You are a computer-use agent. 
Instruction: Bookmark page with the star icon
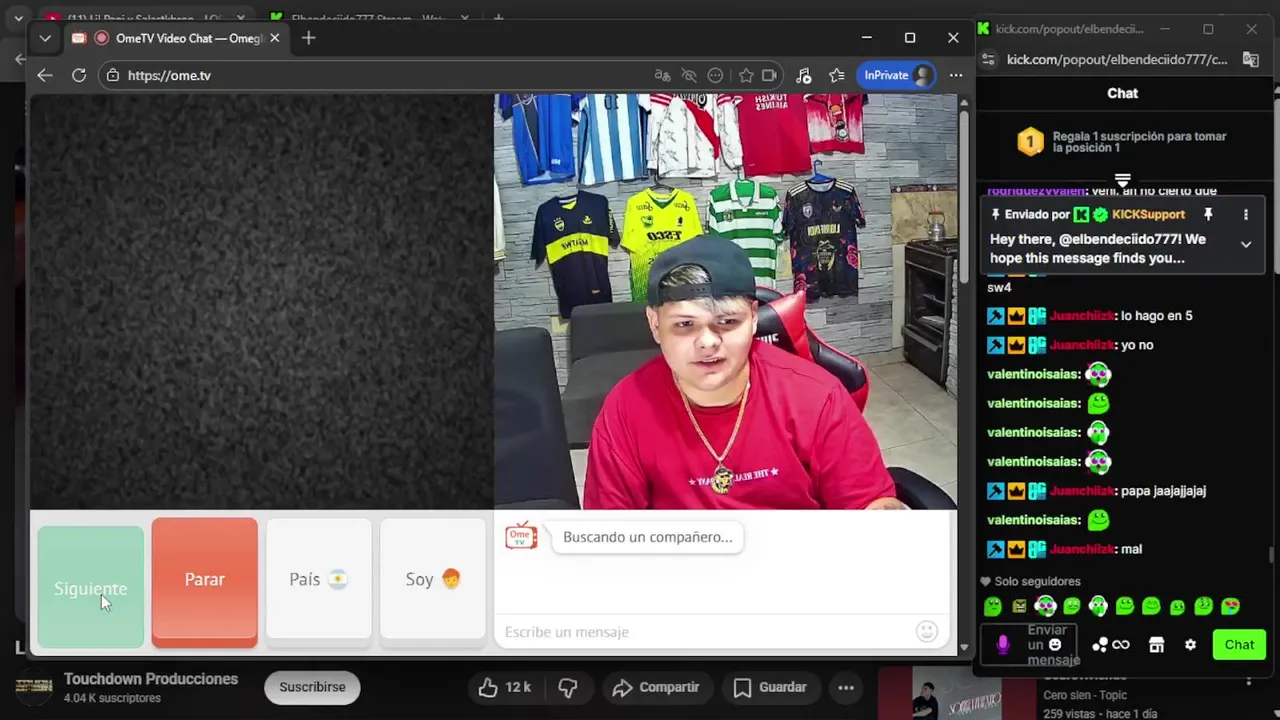[x=746, y=75]
